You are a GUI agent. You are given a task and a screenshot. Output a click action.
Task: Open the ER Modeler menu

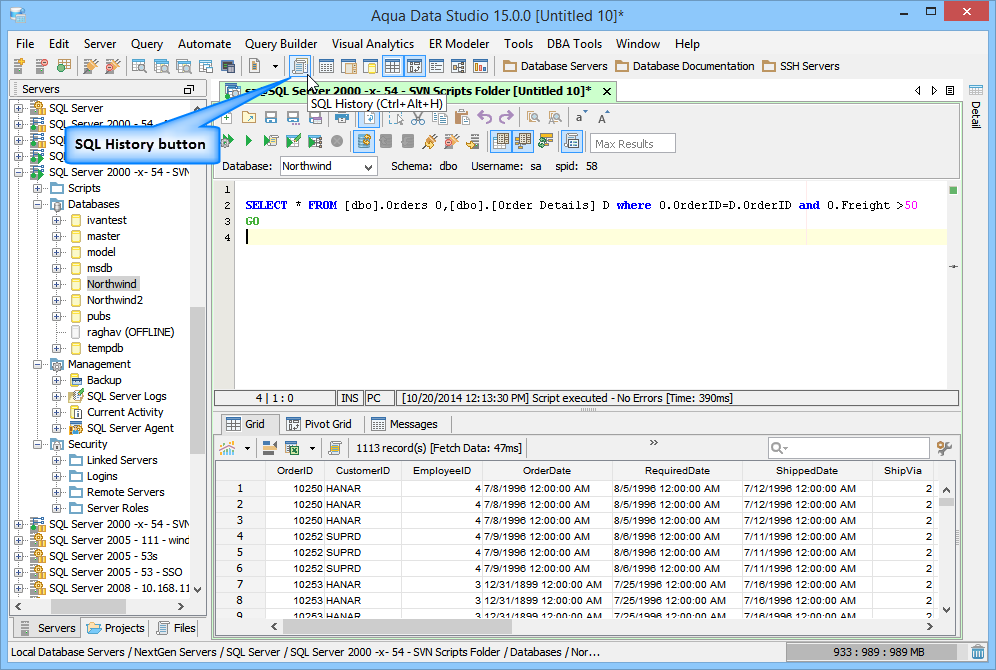[x=459, y=44]
